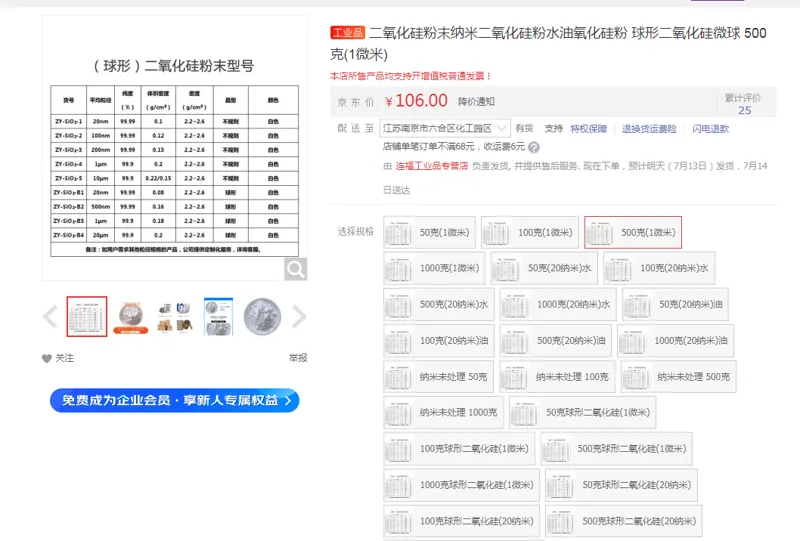Click the 免费成为企业会员 banner button
This screenshot has height=541, width=800.
pos(174,400)
